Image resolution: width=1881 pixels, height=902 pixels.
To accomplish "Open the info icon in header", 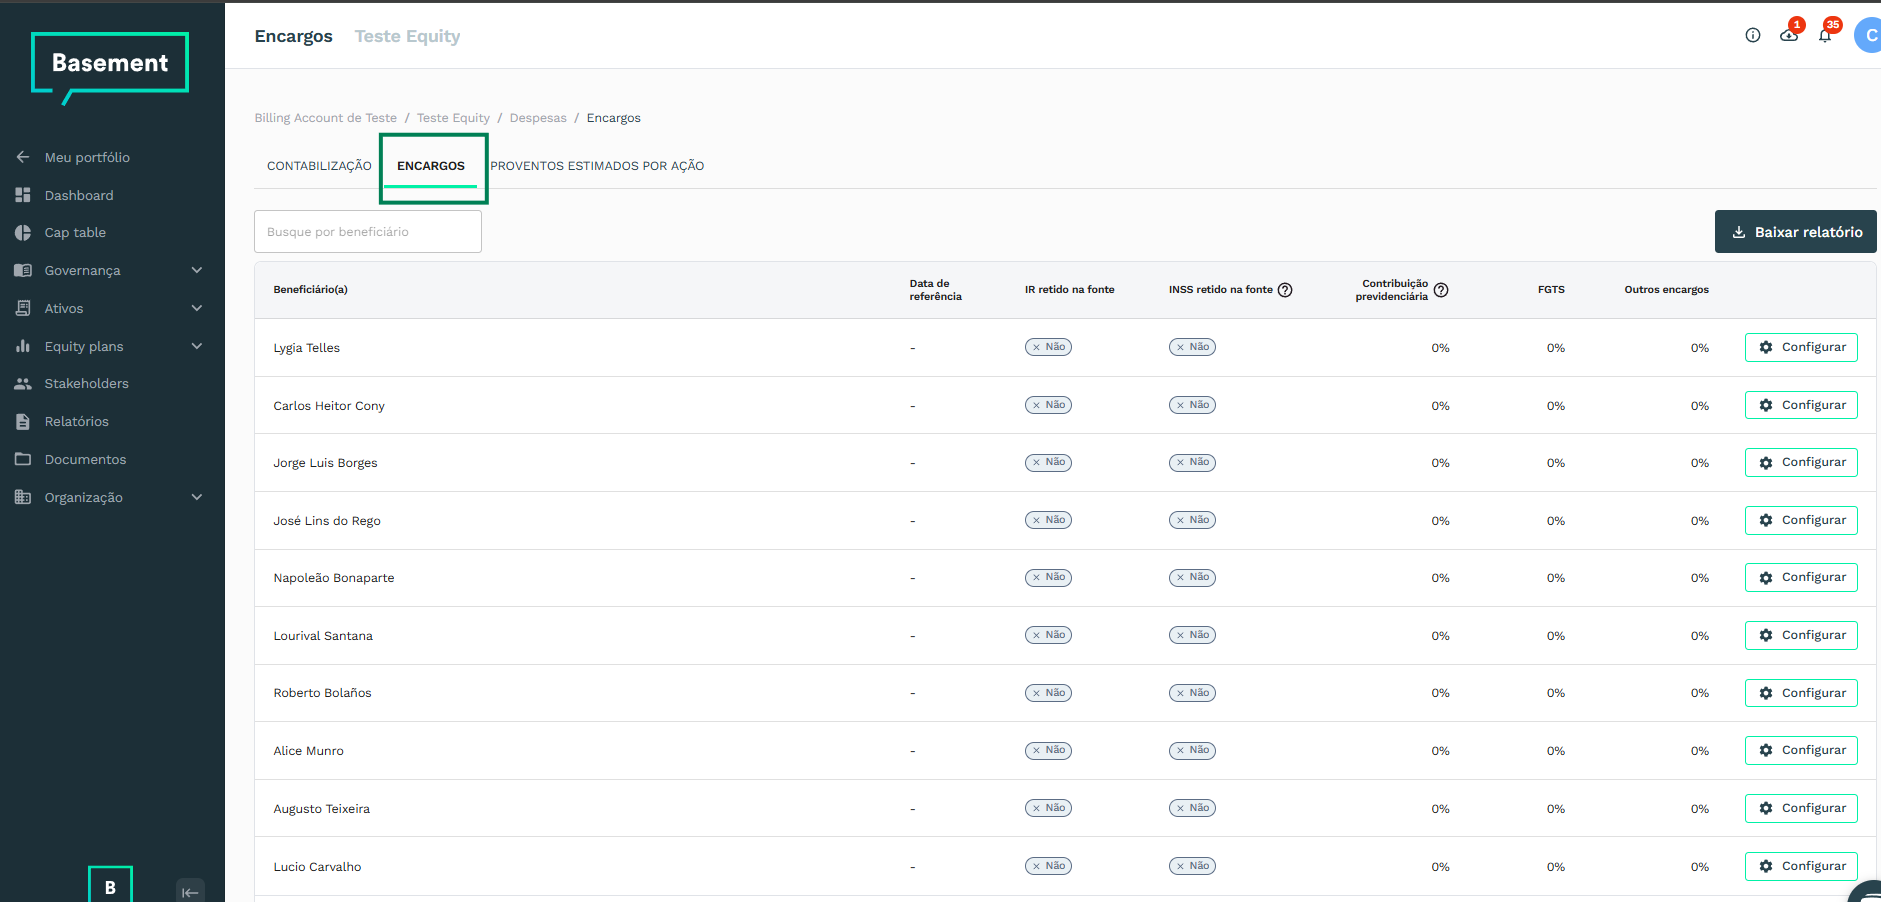I will [1753, 35].
